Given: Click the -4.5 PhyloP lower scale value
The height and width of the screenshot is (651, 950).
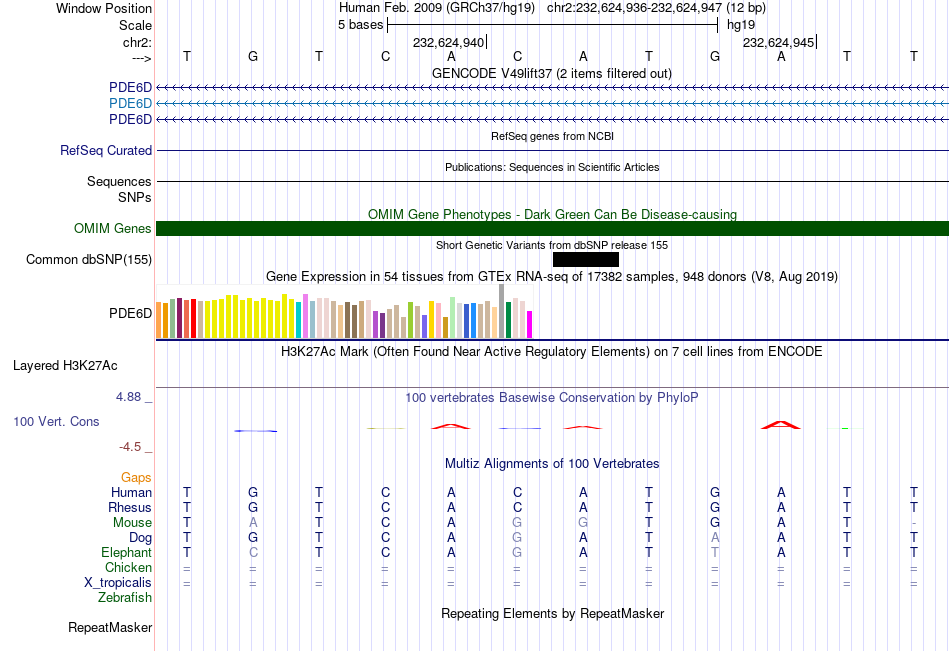Looking at the screenshot, I should tap(130, 447).
